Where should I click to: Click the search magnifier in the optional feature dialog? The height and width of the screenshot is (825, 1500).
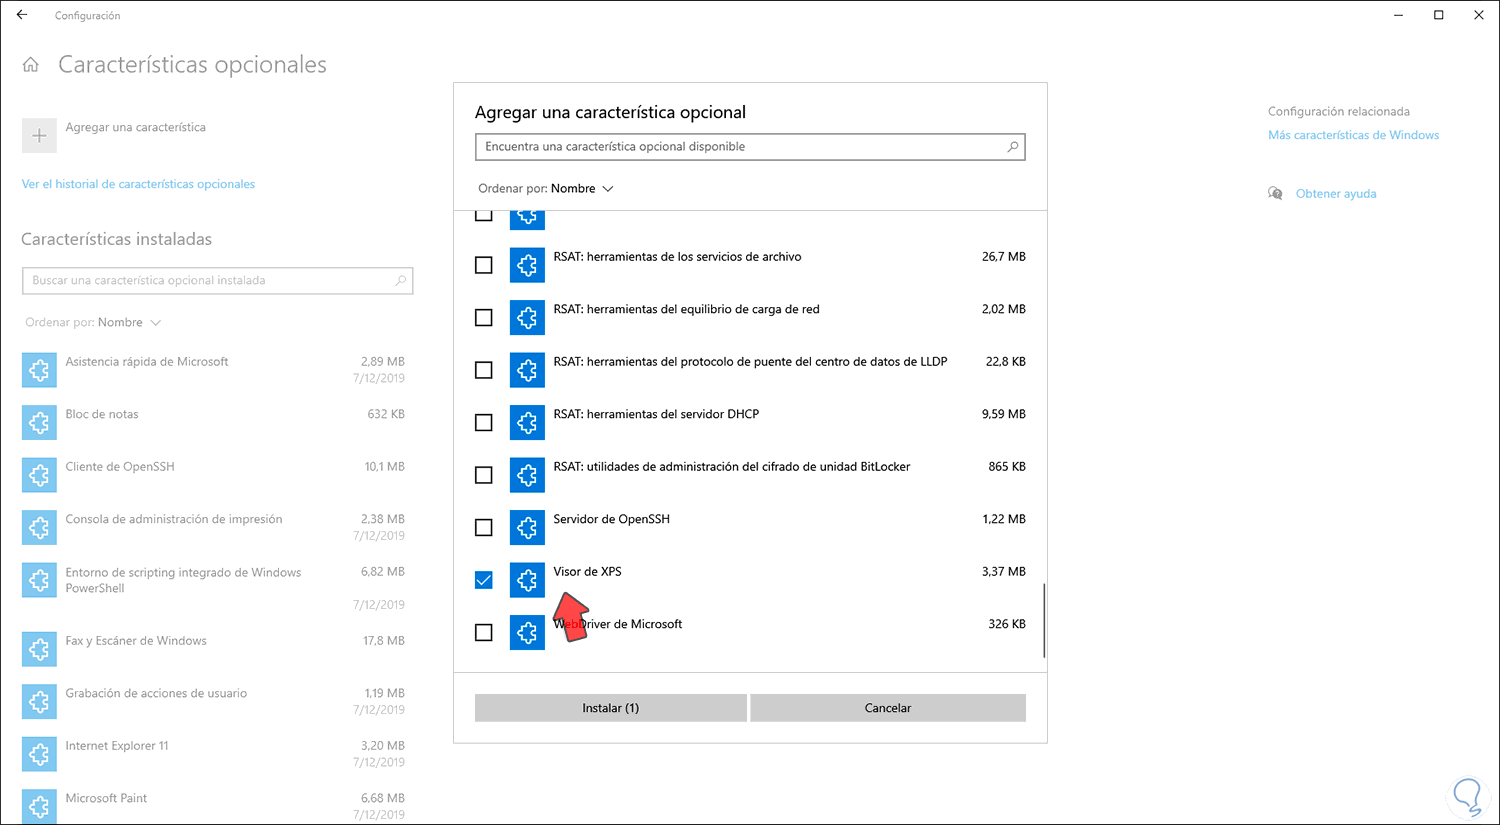click(1012, 147)
